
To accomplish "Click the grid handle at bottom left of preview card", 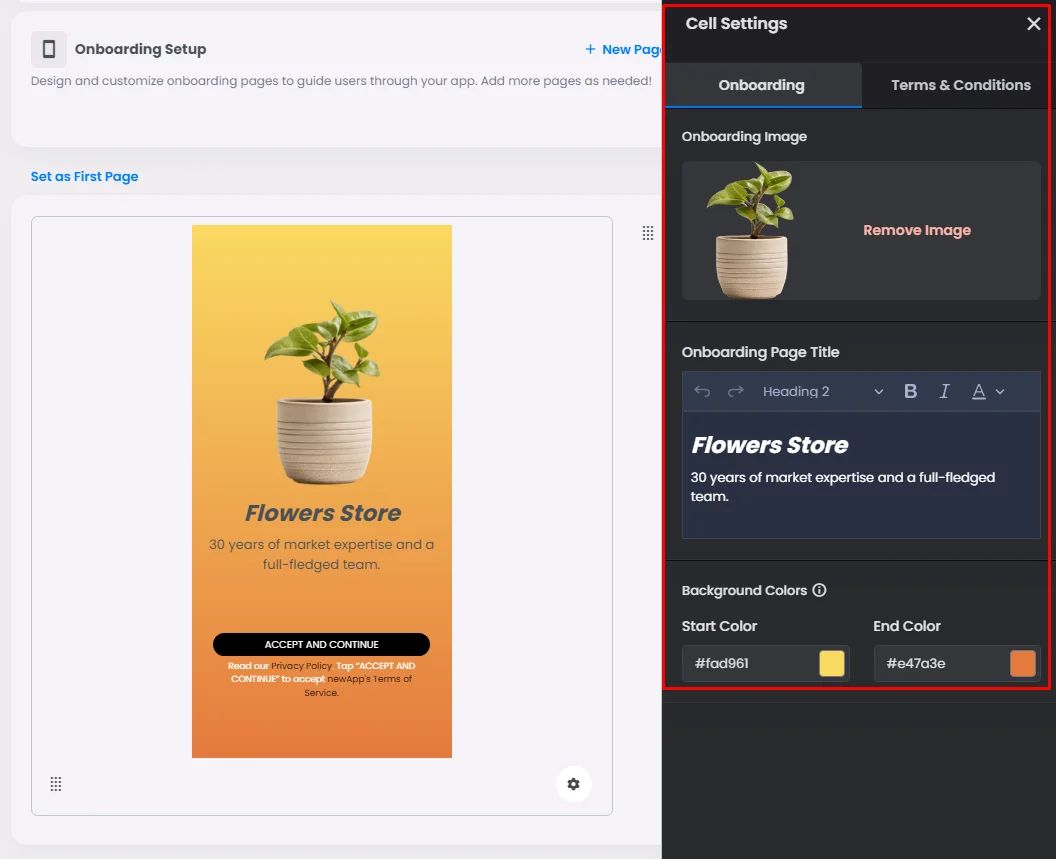I will pyautogui.click(x=56, y=784).
